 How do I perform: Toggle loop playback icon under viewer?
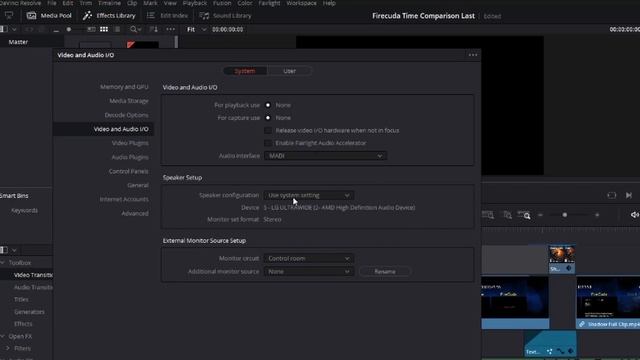[x=611, y=196]
